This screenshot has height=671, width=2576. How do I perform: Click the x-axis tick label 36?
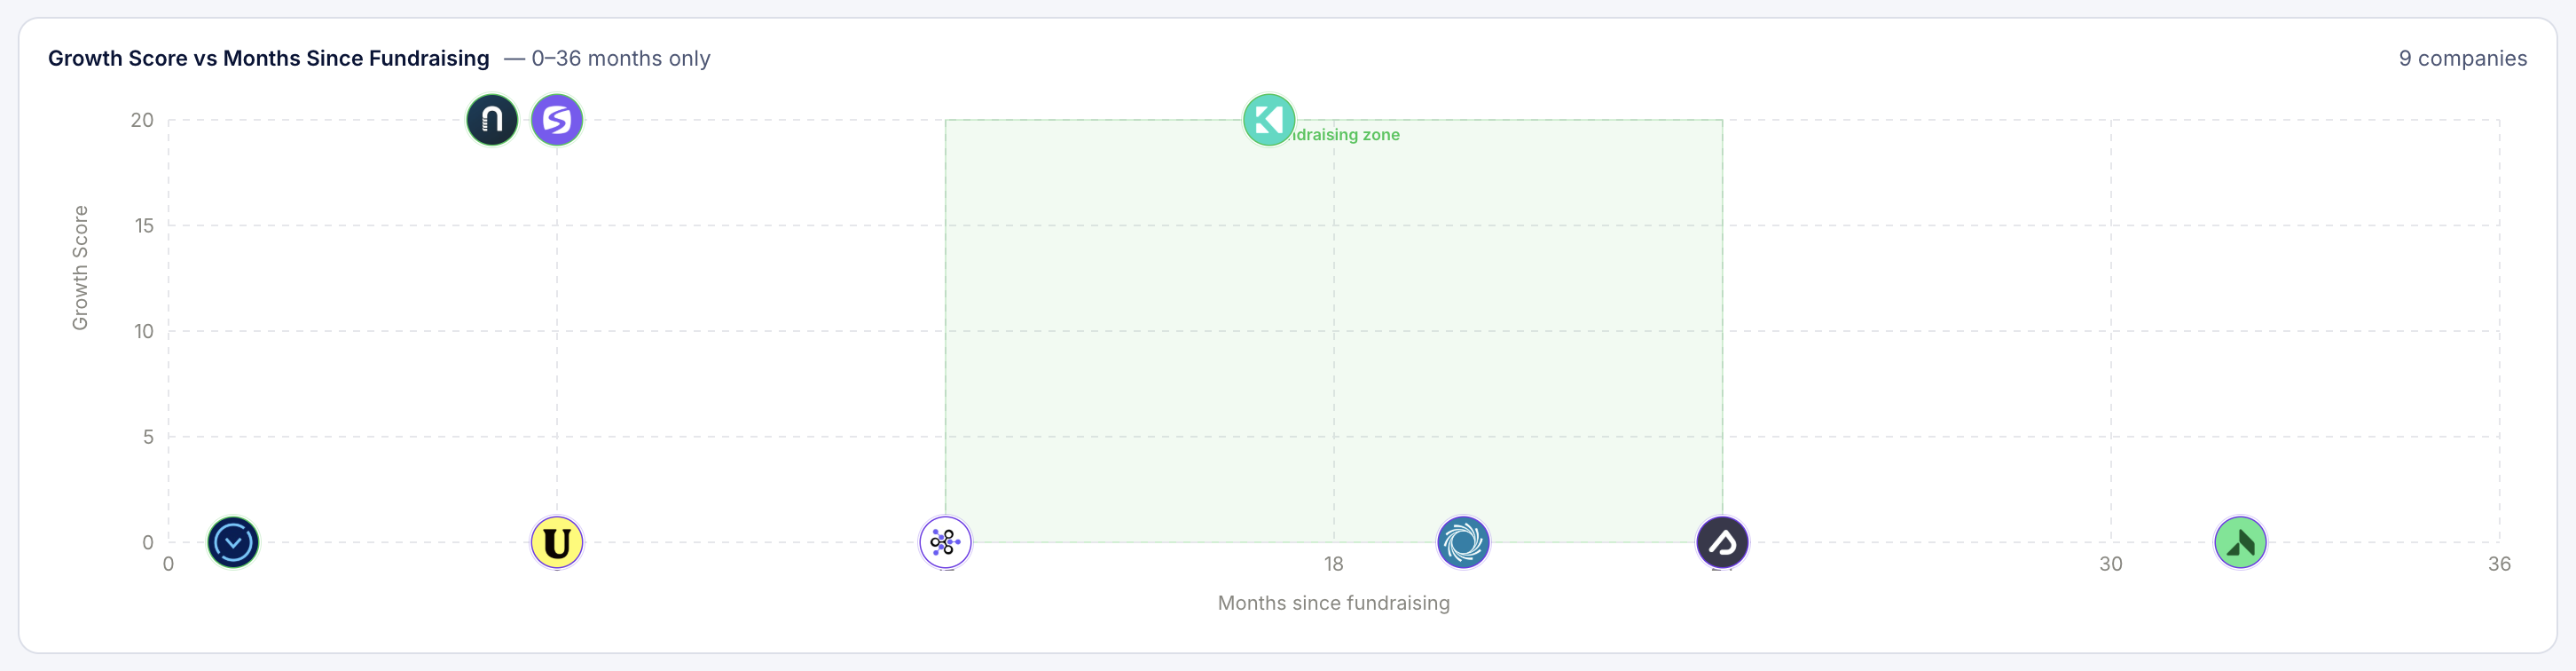pos(2499,564)
